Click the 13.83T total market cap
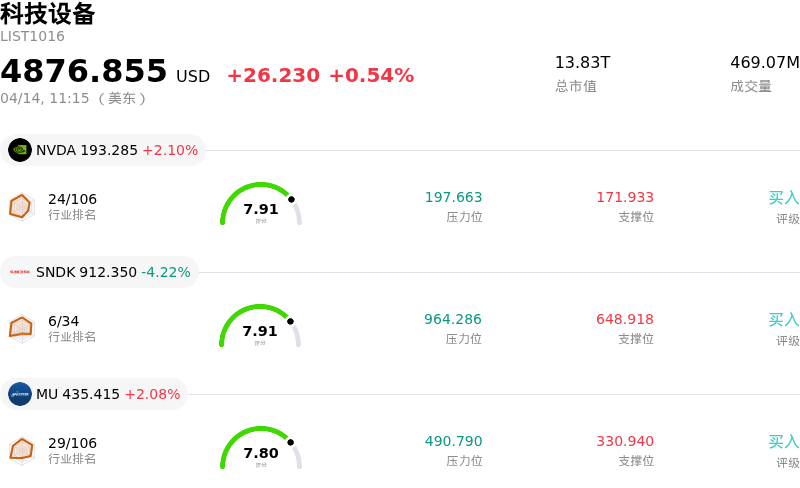The height and width of the screenshot is (488, 800). click(x=582, y=62)
